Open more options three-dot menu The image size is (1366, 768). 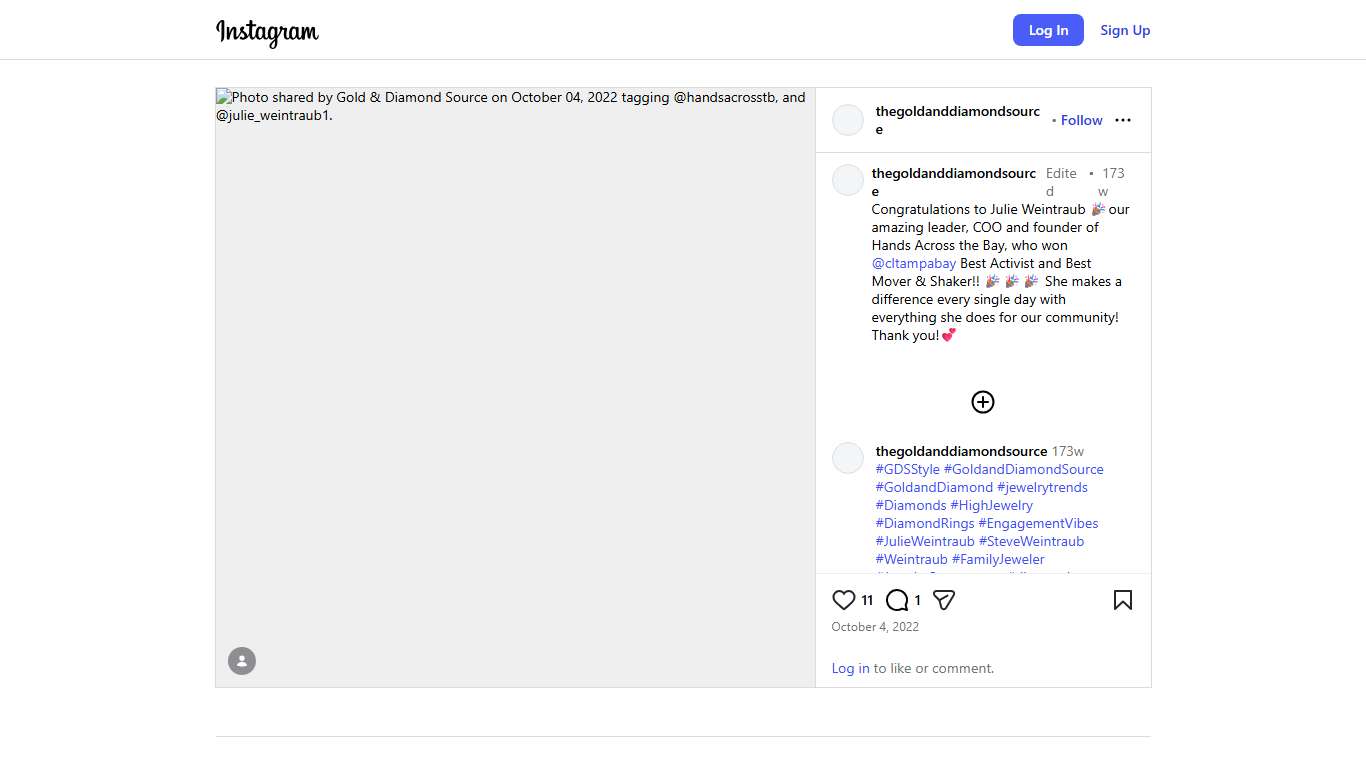[x=1122, y=120]
